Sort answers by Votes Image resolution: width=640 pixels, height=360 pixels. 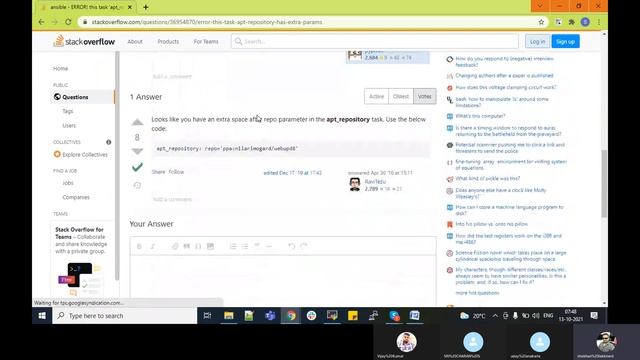(x=424, y=96)
